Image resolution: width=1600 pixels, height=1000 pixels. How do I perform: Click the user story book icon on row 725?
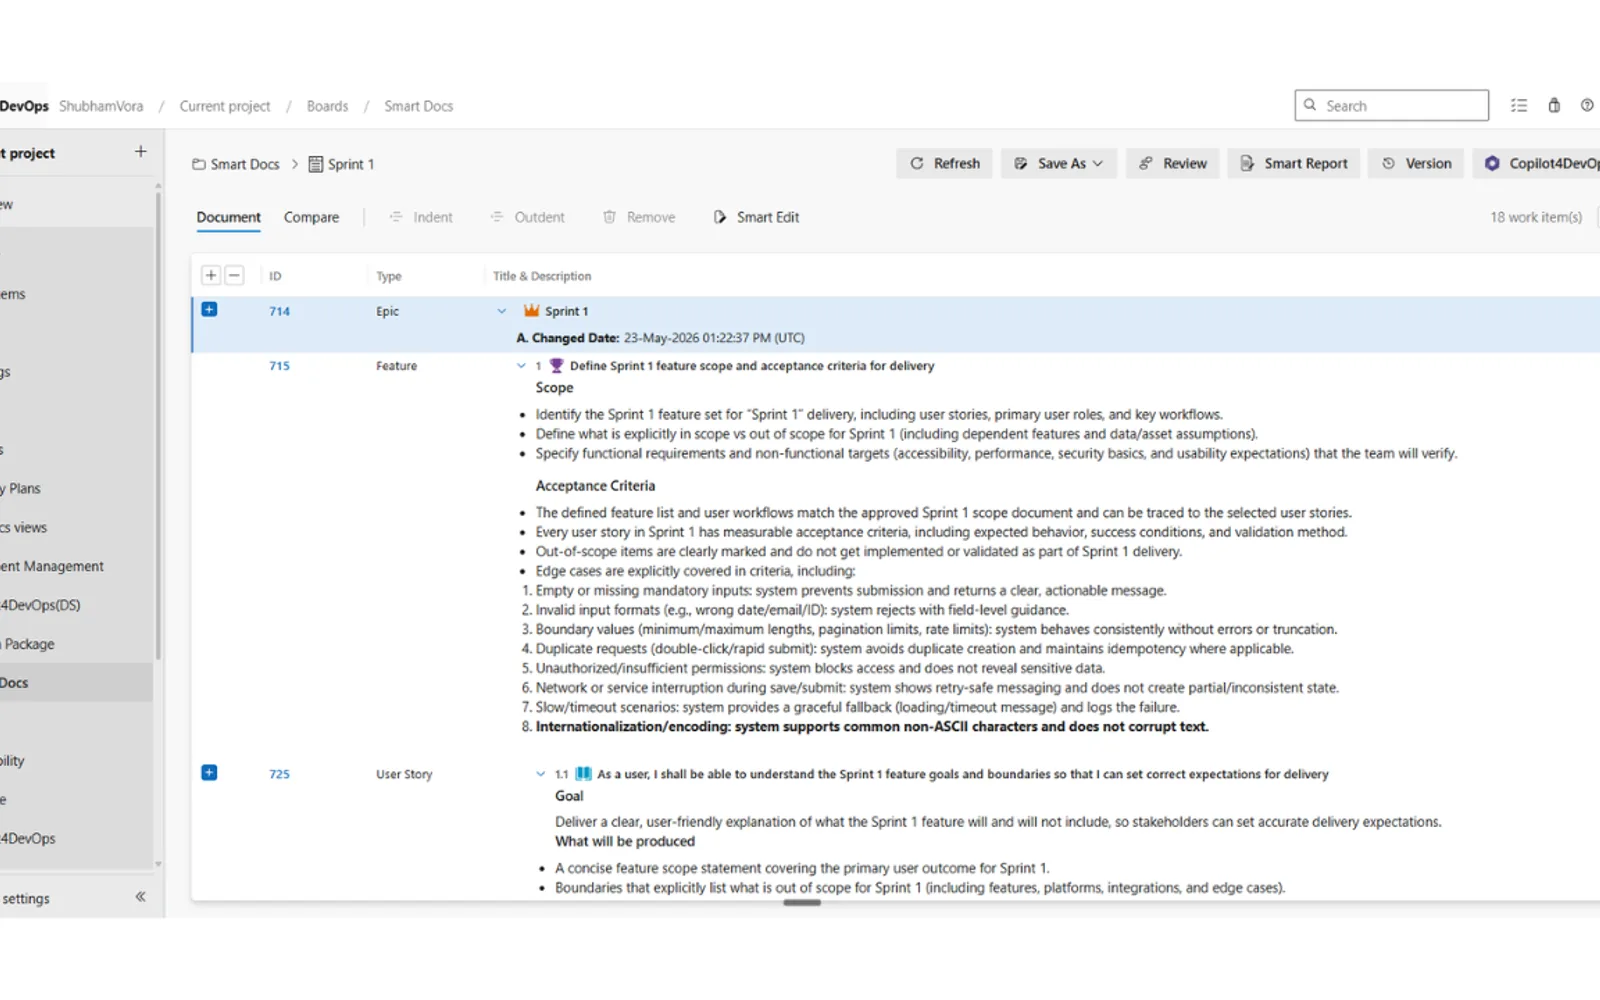584,774
